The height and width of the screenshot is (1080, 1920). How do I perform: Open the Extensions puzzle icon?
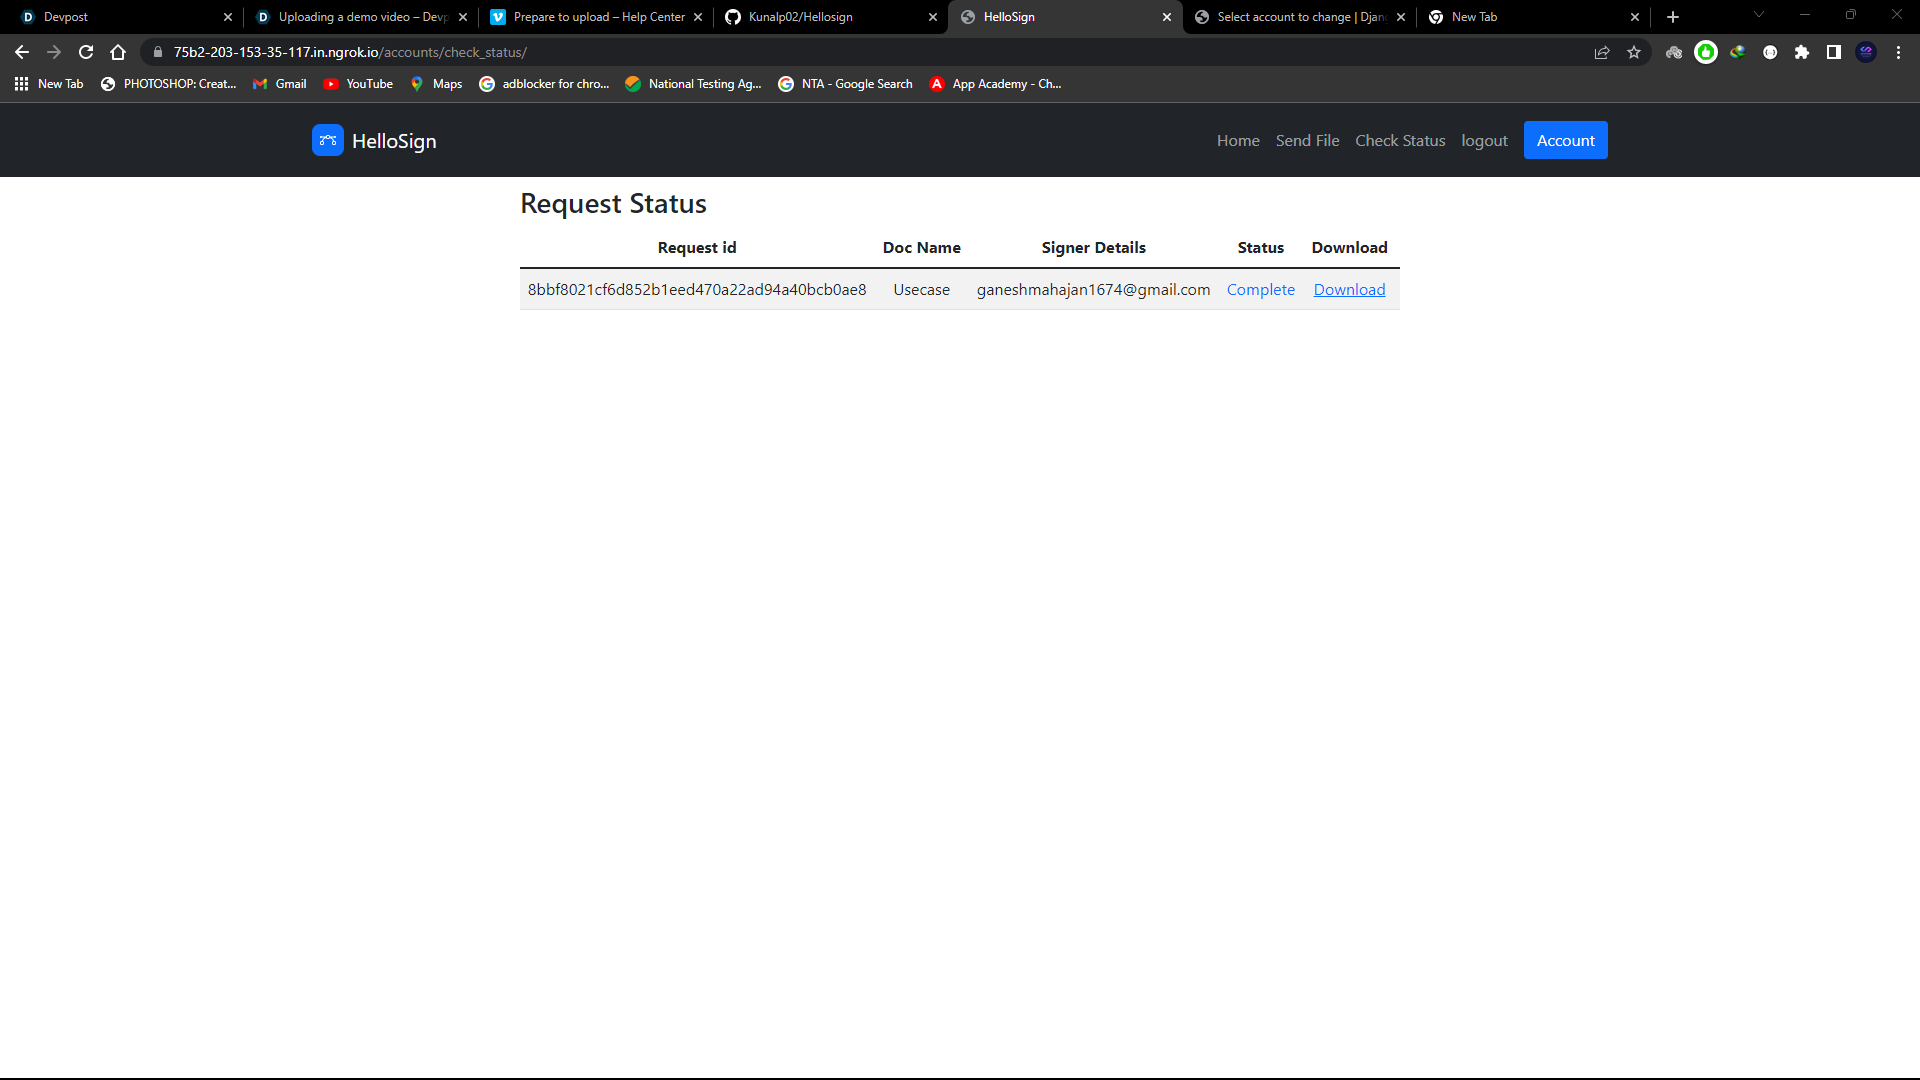1801,52
